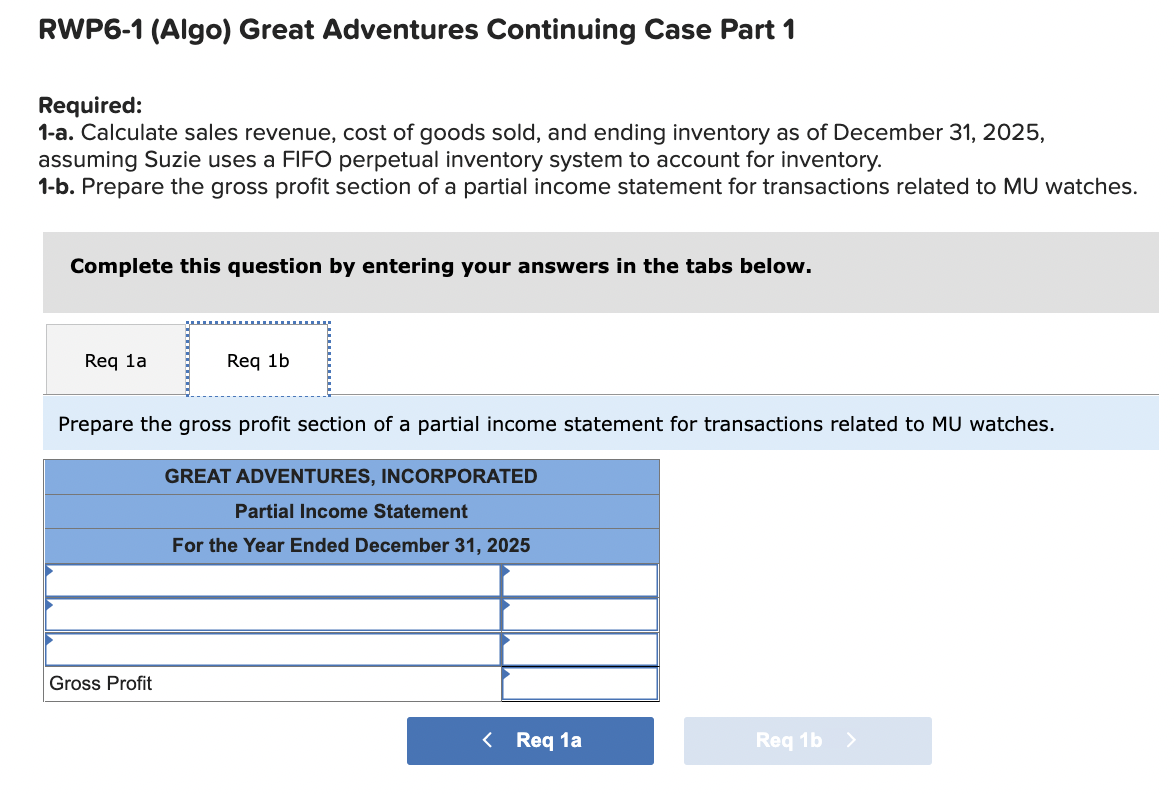The width and height of the screenshot is (1174, 794).
Task: Open the first label row dropdown picker
Action: coord(47,571)
